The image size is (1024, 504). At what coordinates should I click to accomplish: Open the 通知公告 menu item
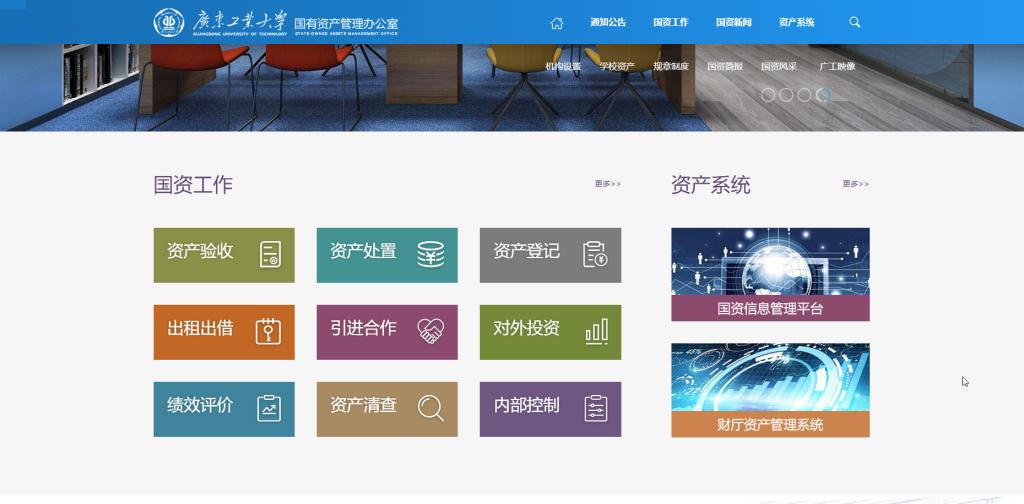pyautogui.click(x=608, y=23)
